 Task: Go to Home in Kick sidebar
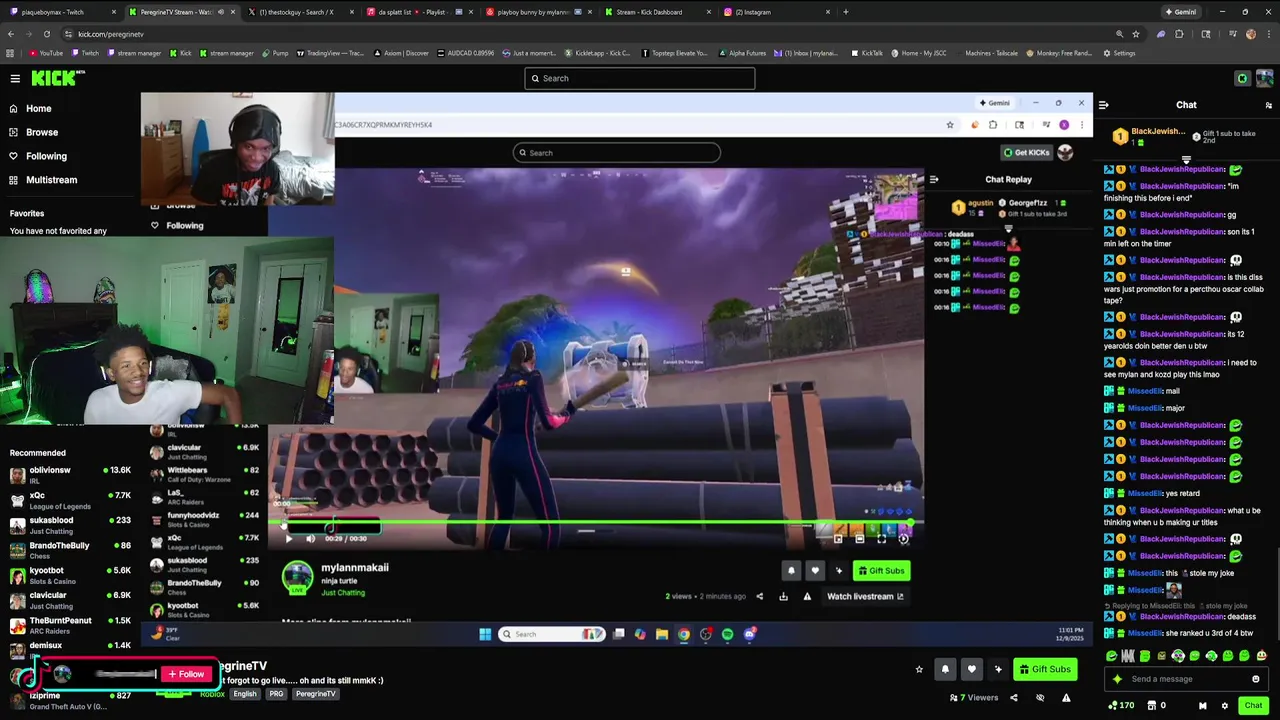[x=31, y=108]
